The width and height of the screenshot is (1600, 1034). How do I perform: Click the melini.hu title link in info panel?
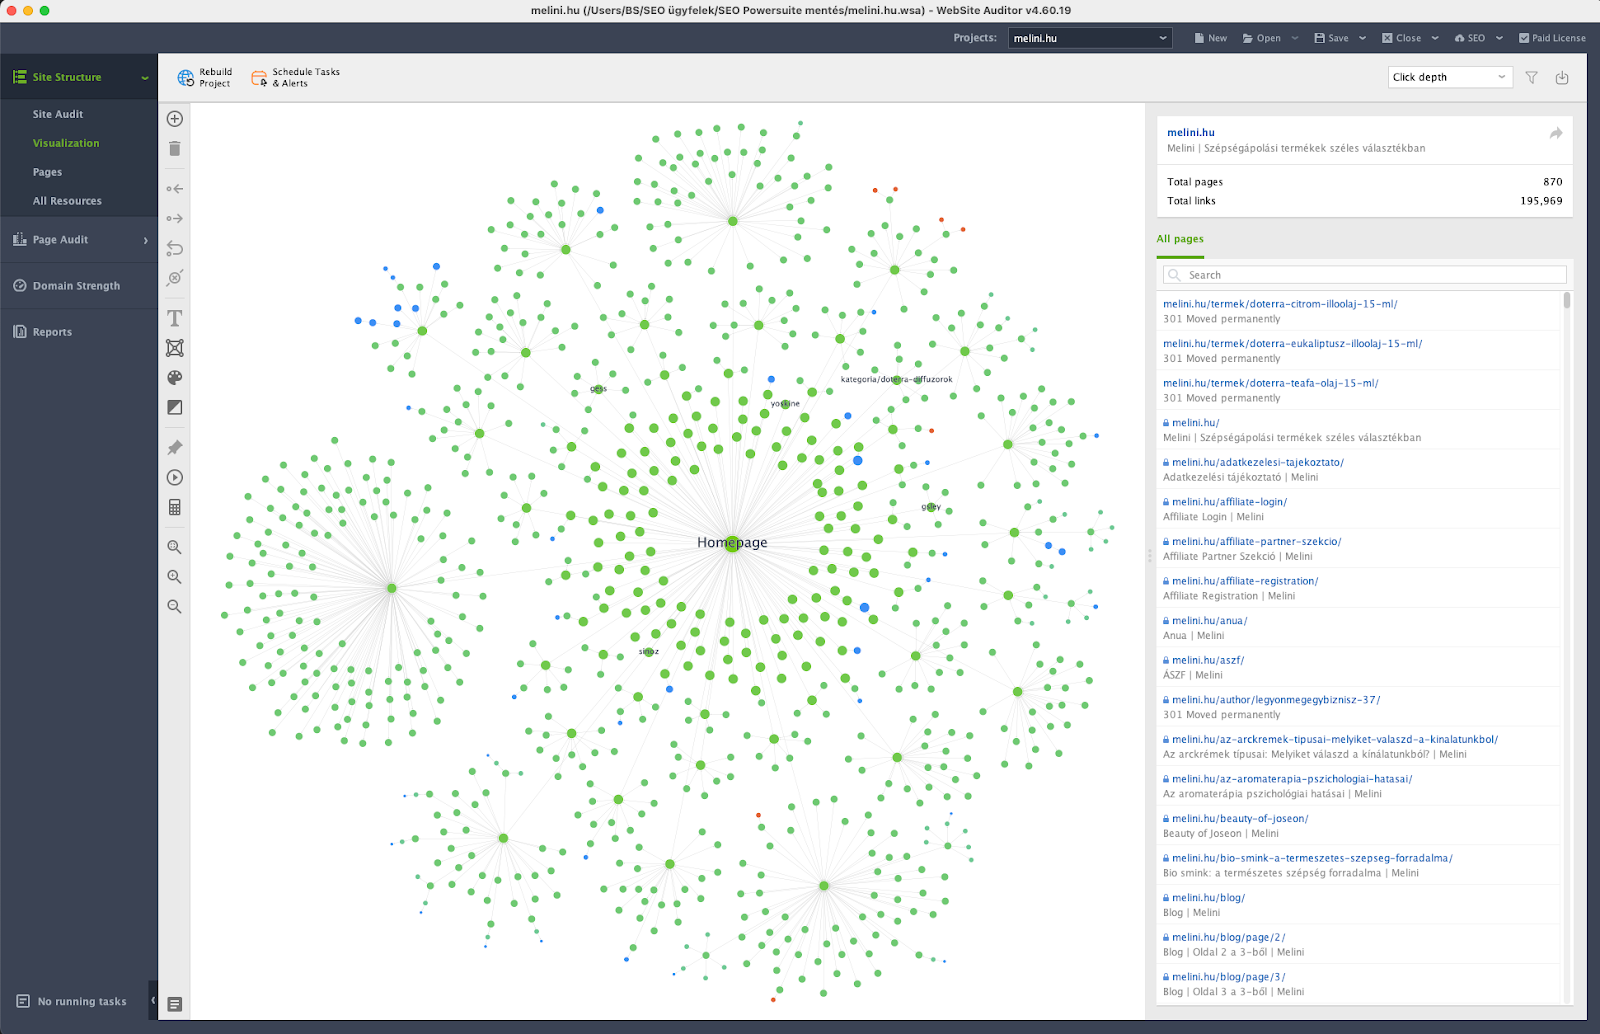(x=1191, y=132)
